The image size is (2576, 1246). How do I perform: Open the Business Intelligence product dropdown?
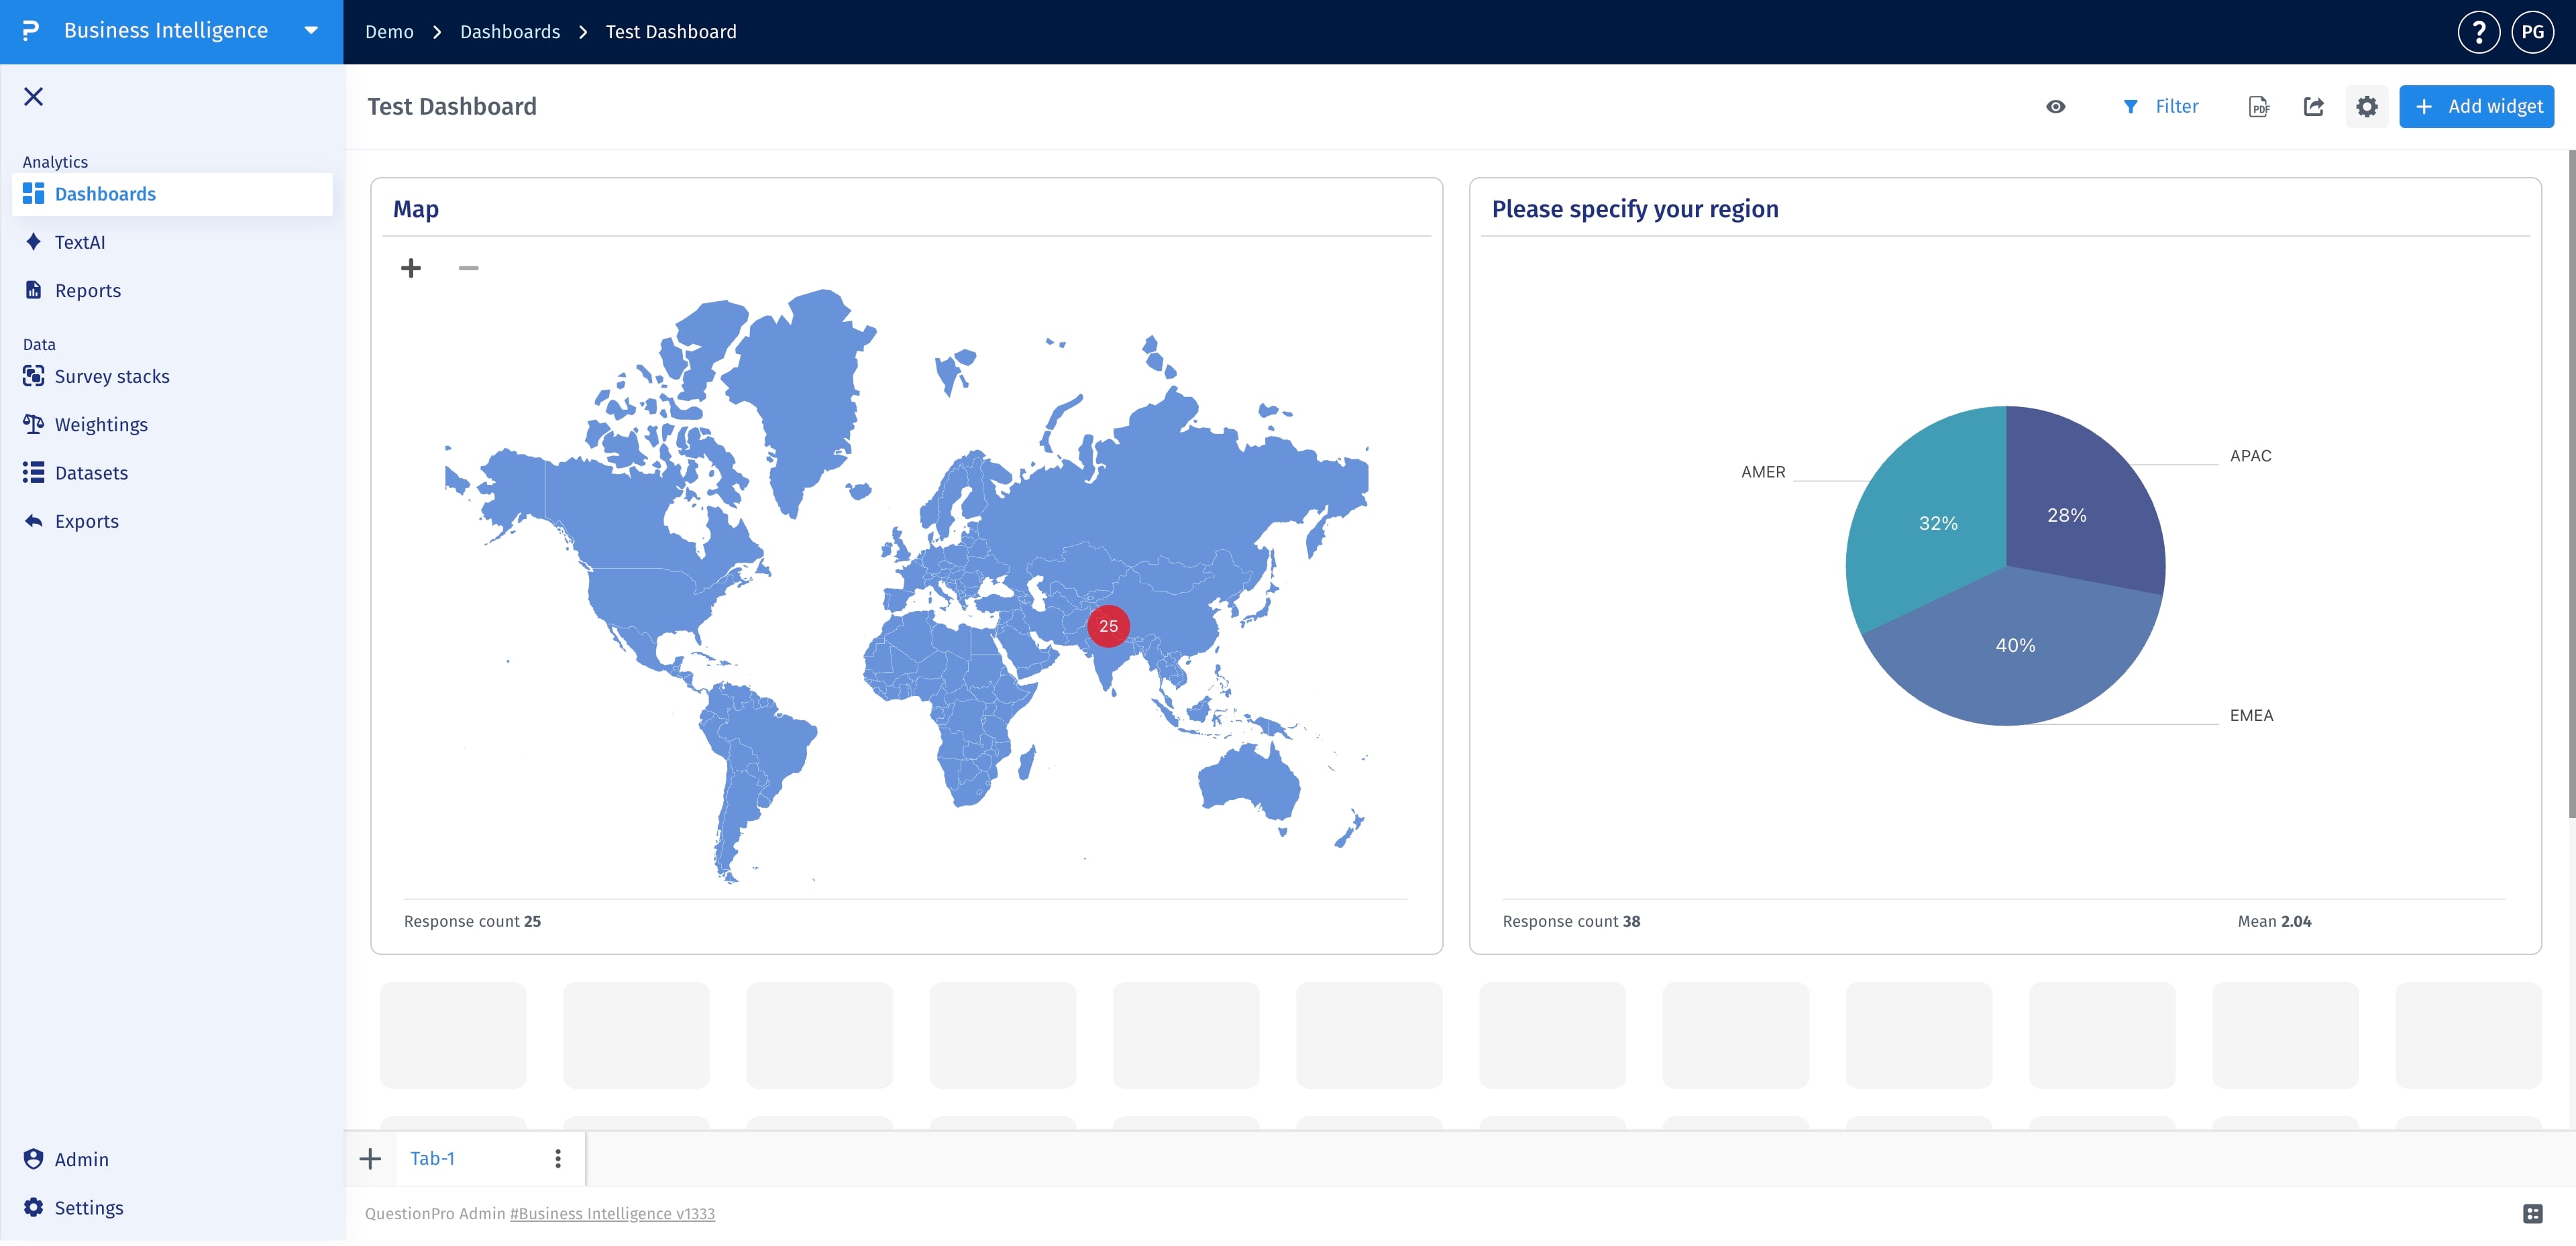tap(311, 31)
